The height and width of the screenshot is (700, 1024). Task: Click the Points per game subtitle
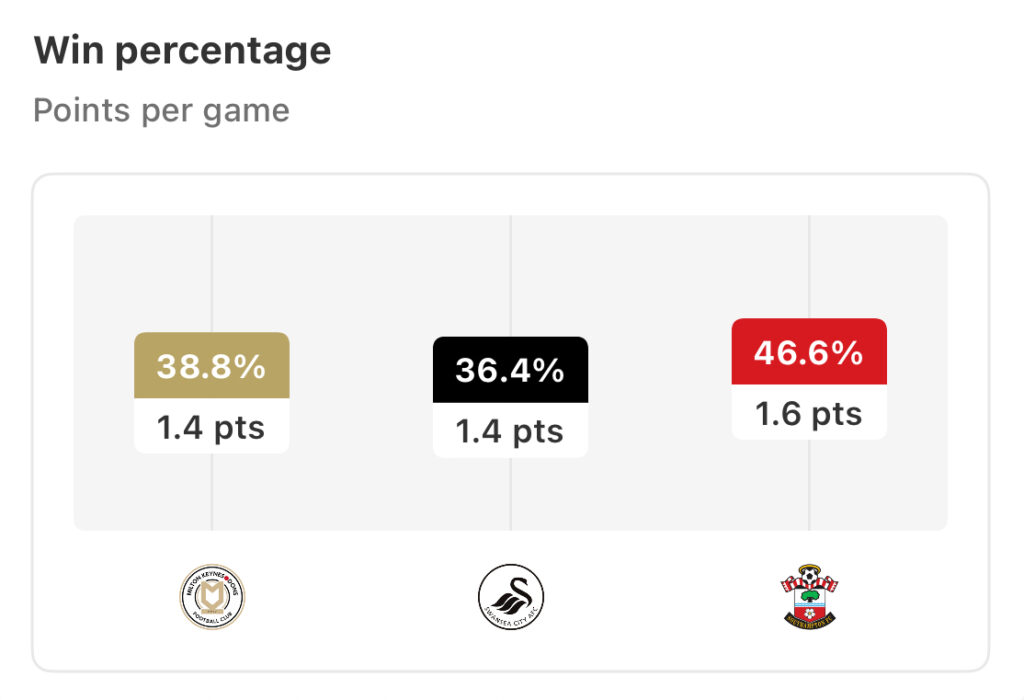tap(161, 110)
